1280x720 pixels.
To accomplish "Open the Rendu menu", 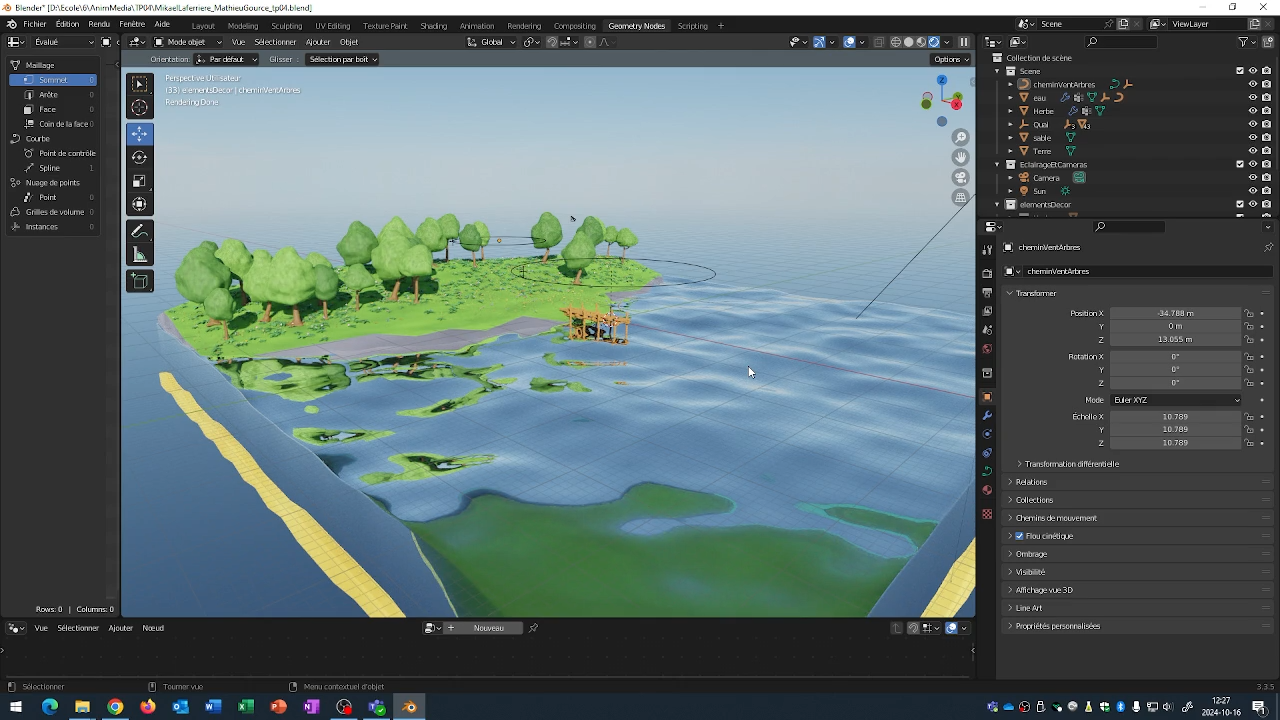I will click(x=99, y=24).
